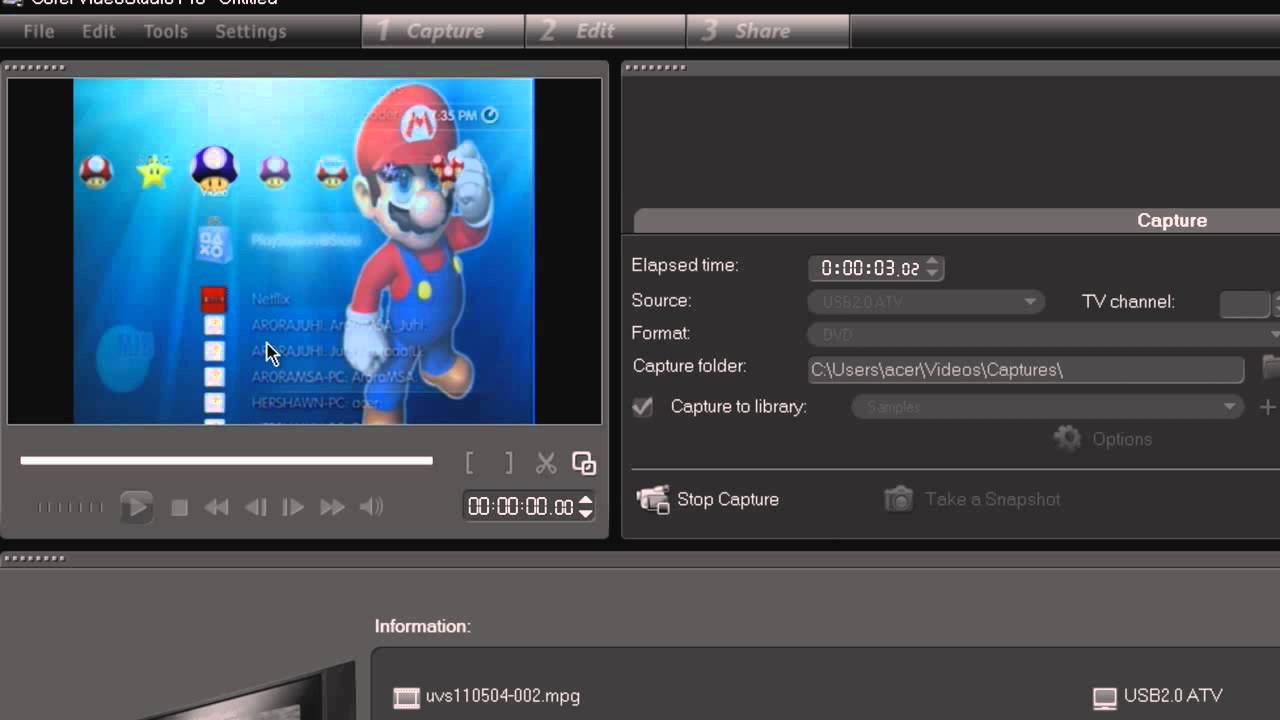Set mark-in with left bracket icon
Image resolution: width=1280 pixels, height=720 pixels.
point(470,463)
